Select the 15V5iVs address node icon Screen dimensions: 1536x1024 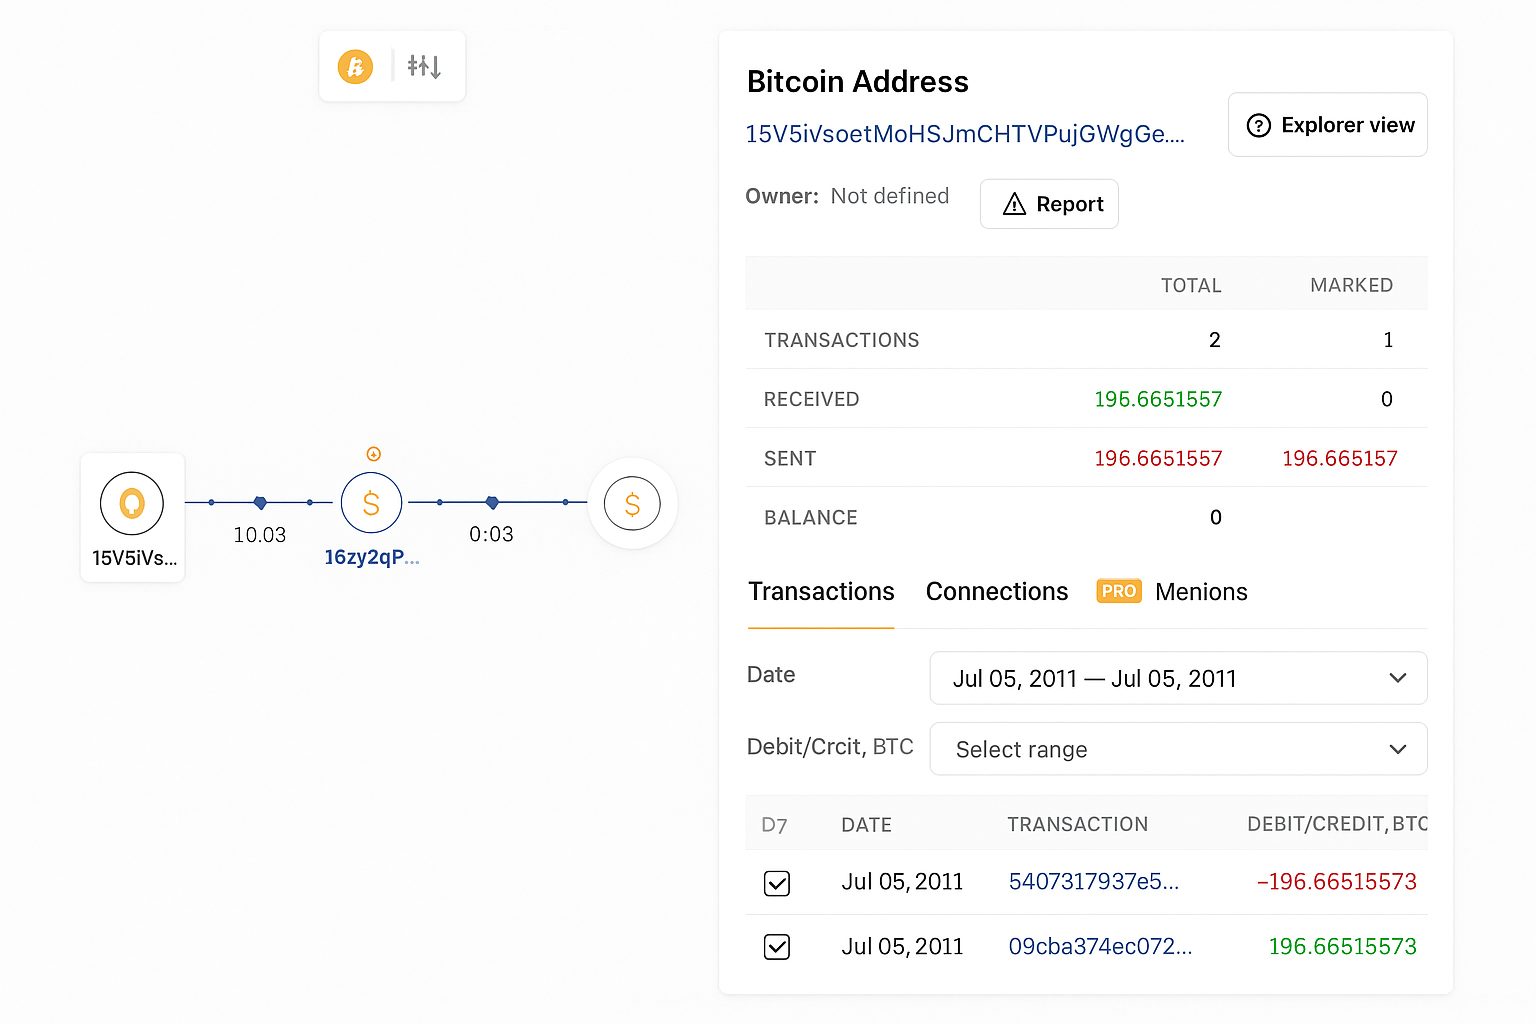(x=132, y=503)
